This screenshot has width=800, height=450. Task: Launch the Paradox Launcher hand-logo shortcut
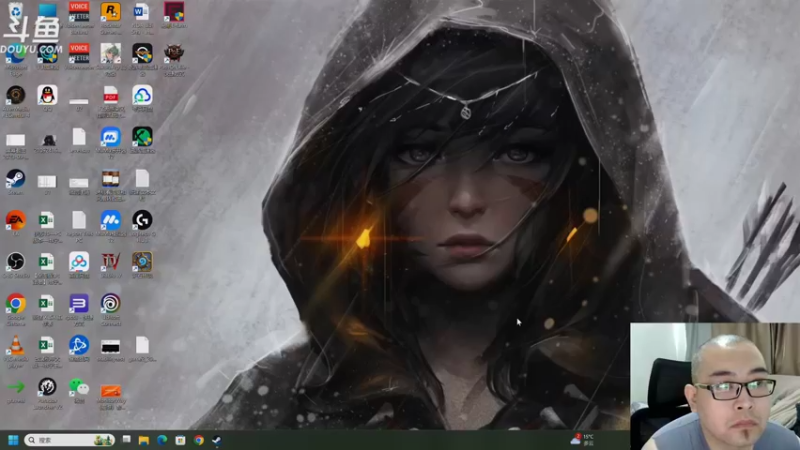pos(47,387)
